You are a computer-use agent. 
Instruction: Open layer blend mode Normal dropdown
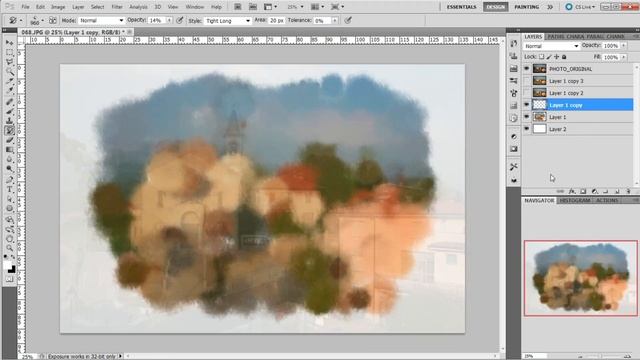(551, 46)
